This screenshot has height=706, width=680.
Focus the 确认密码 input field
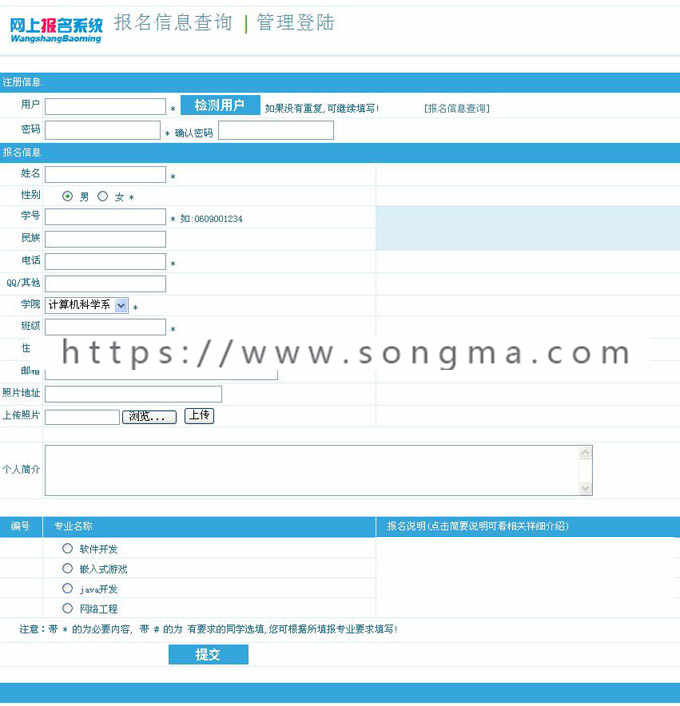tap(276, 131)
